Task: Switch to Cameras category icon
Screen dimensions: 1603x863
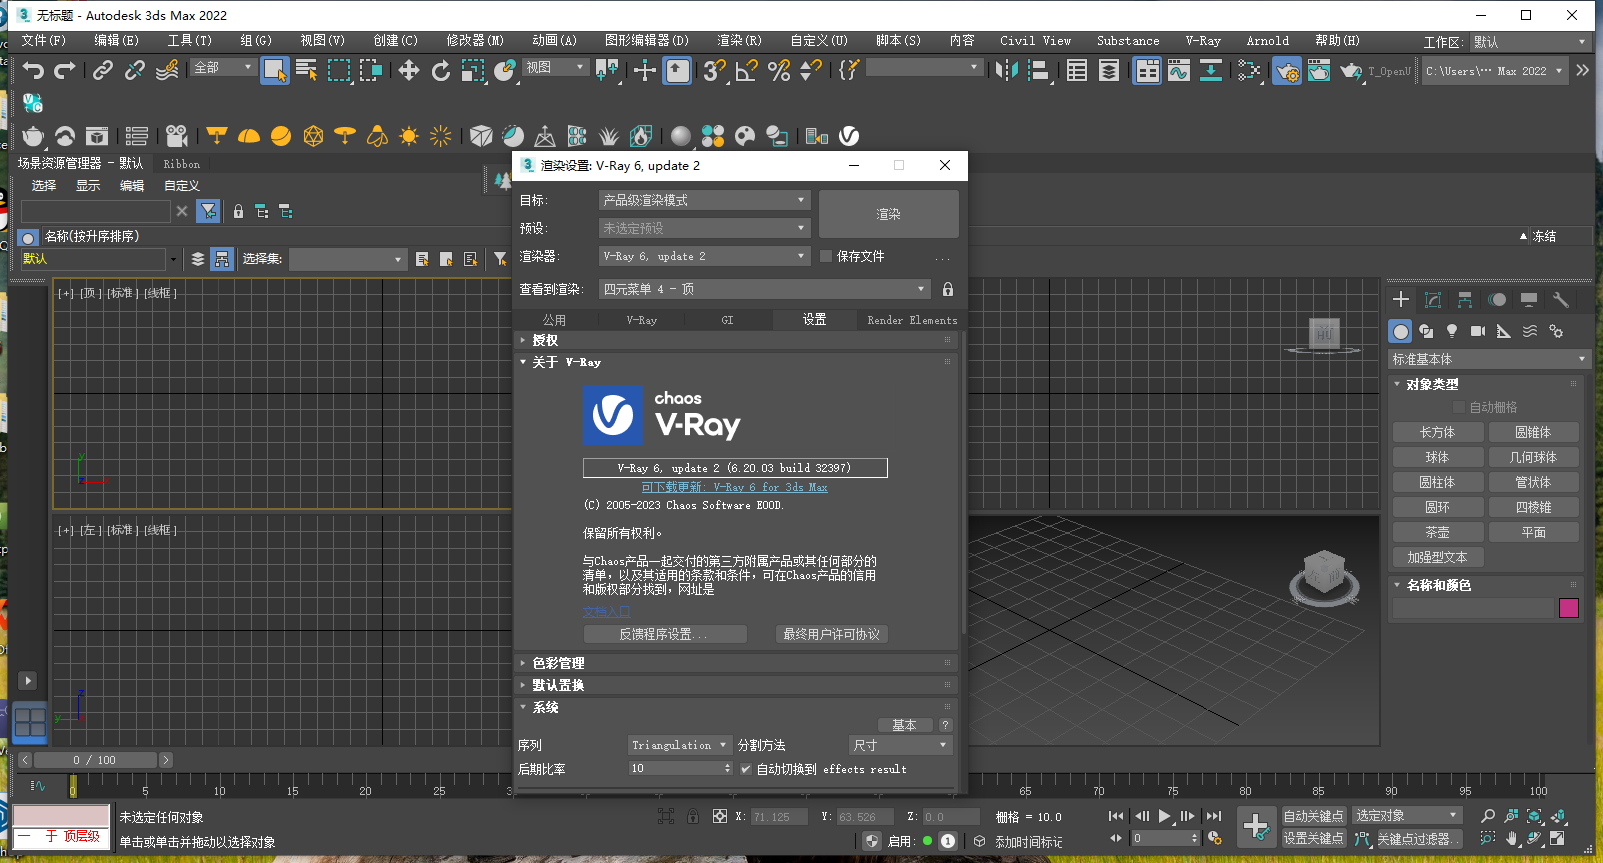Action: [1477, 331]
